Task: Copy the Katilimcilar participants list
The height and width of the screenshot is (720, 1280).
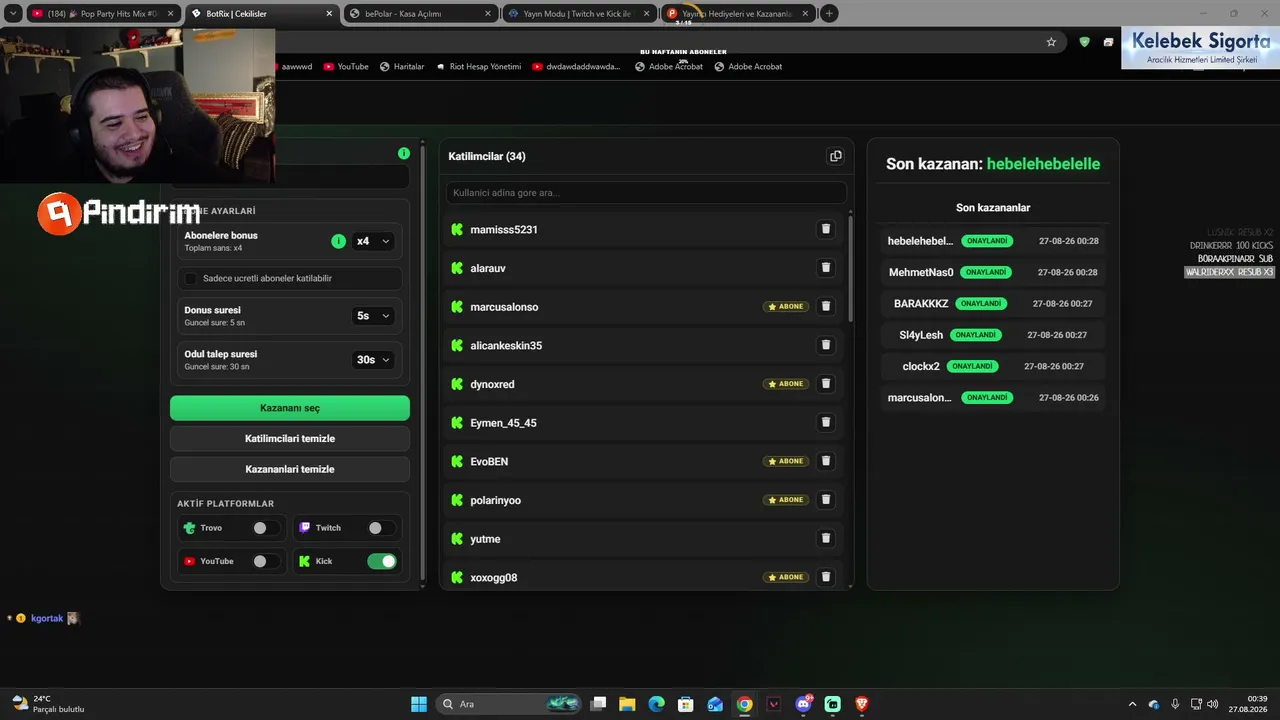Action: click(836, 156)
